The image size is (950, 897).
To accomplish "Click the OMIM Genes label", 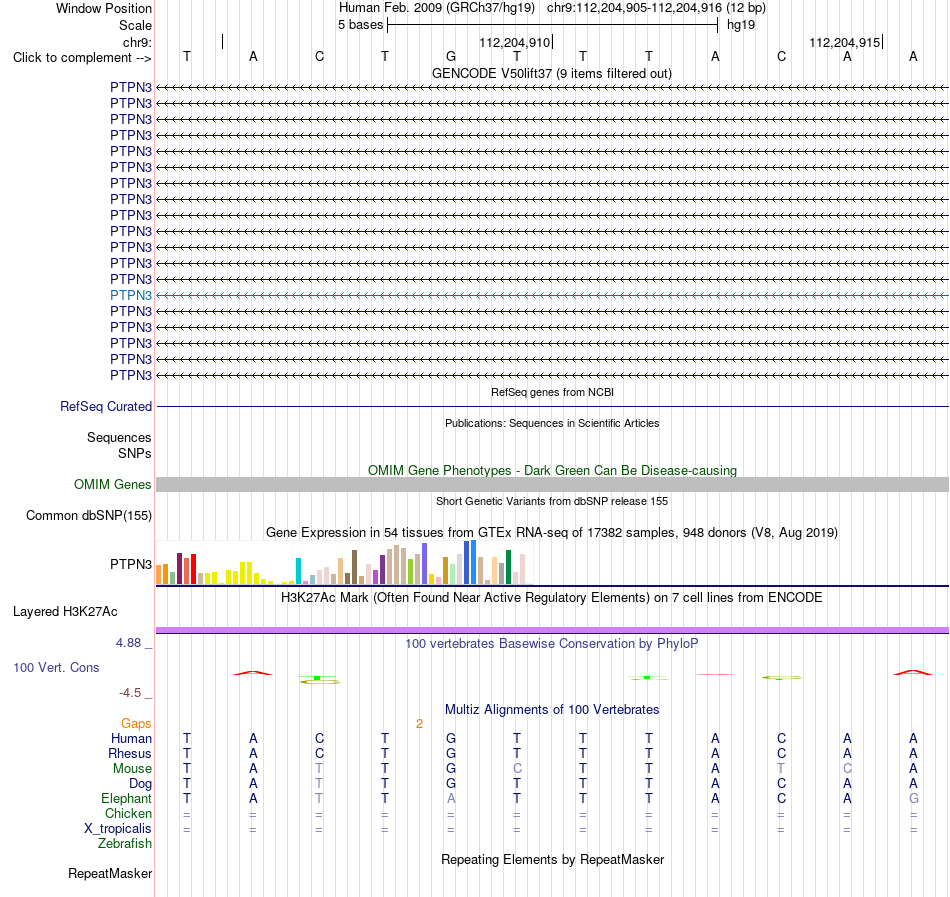I will tap(112, 485).
